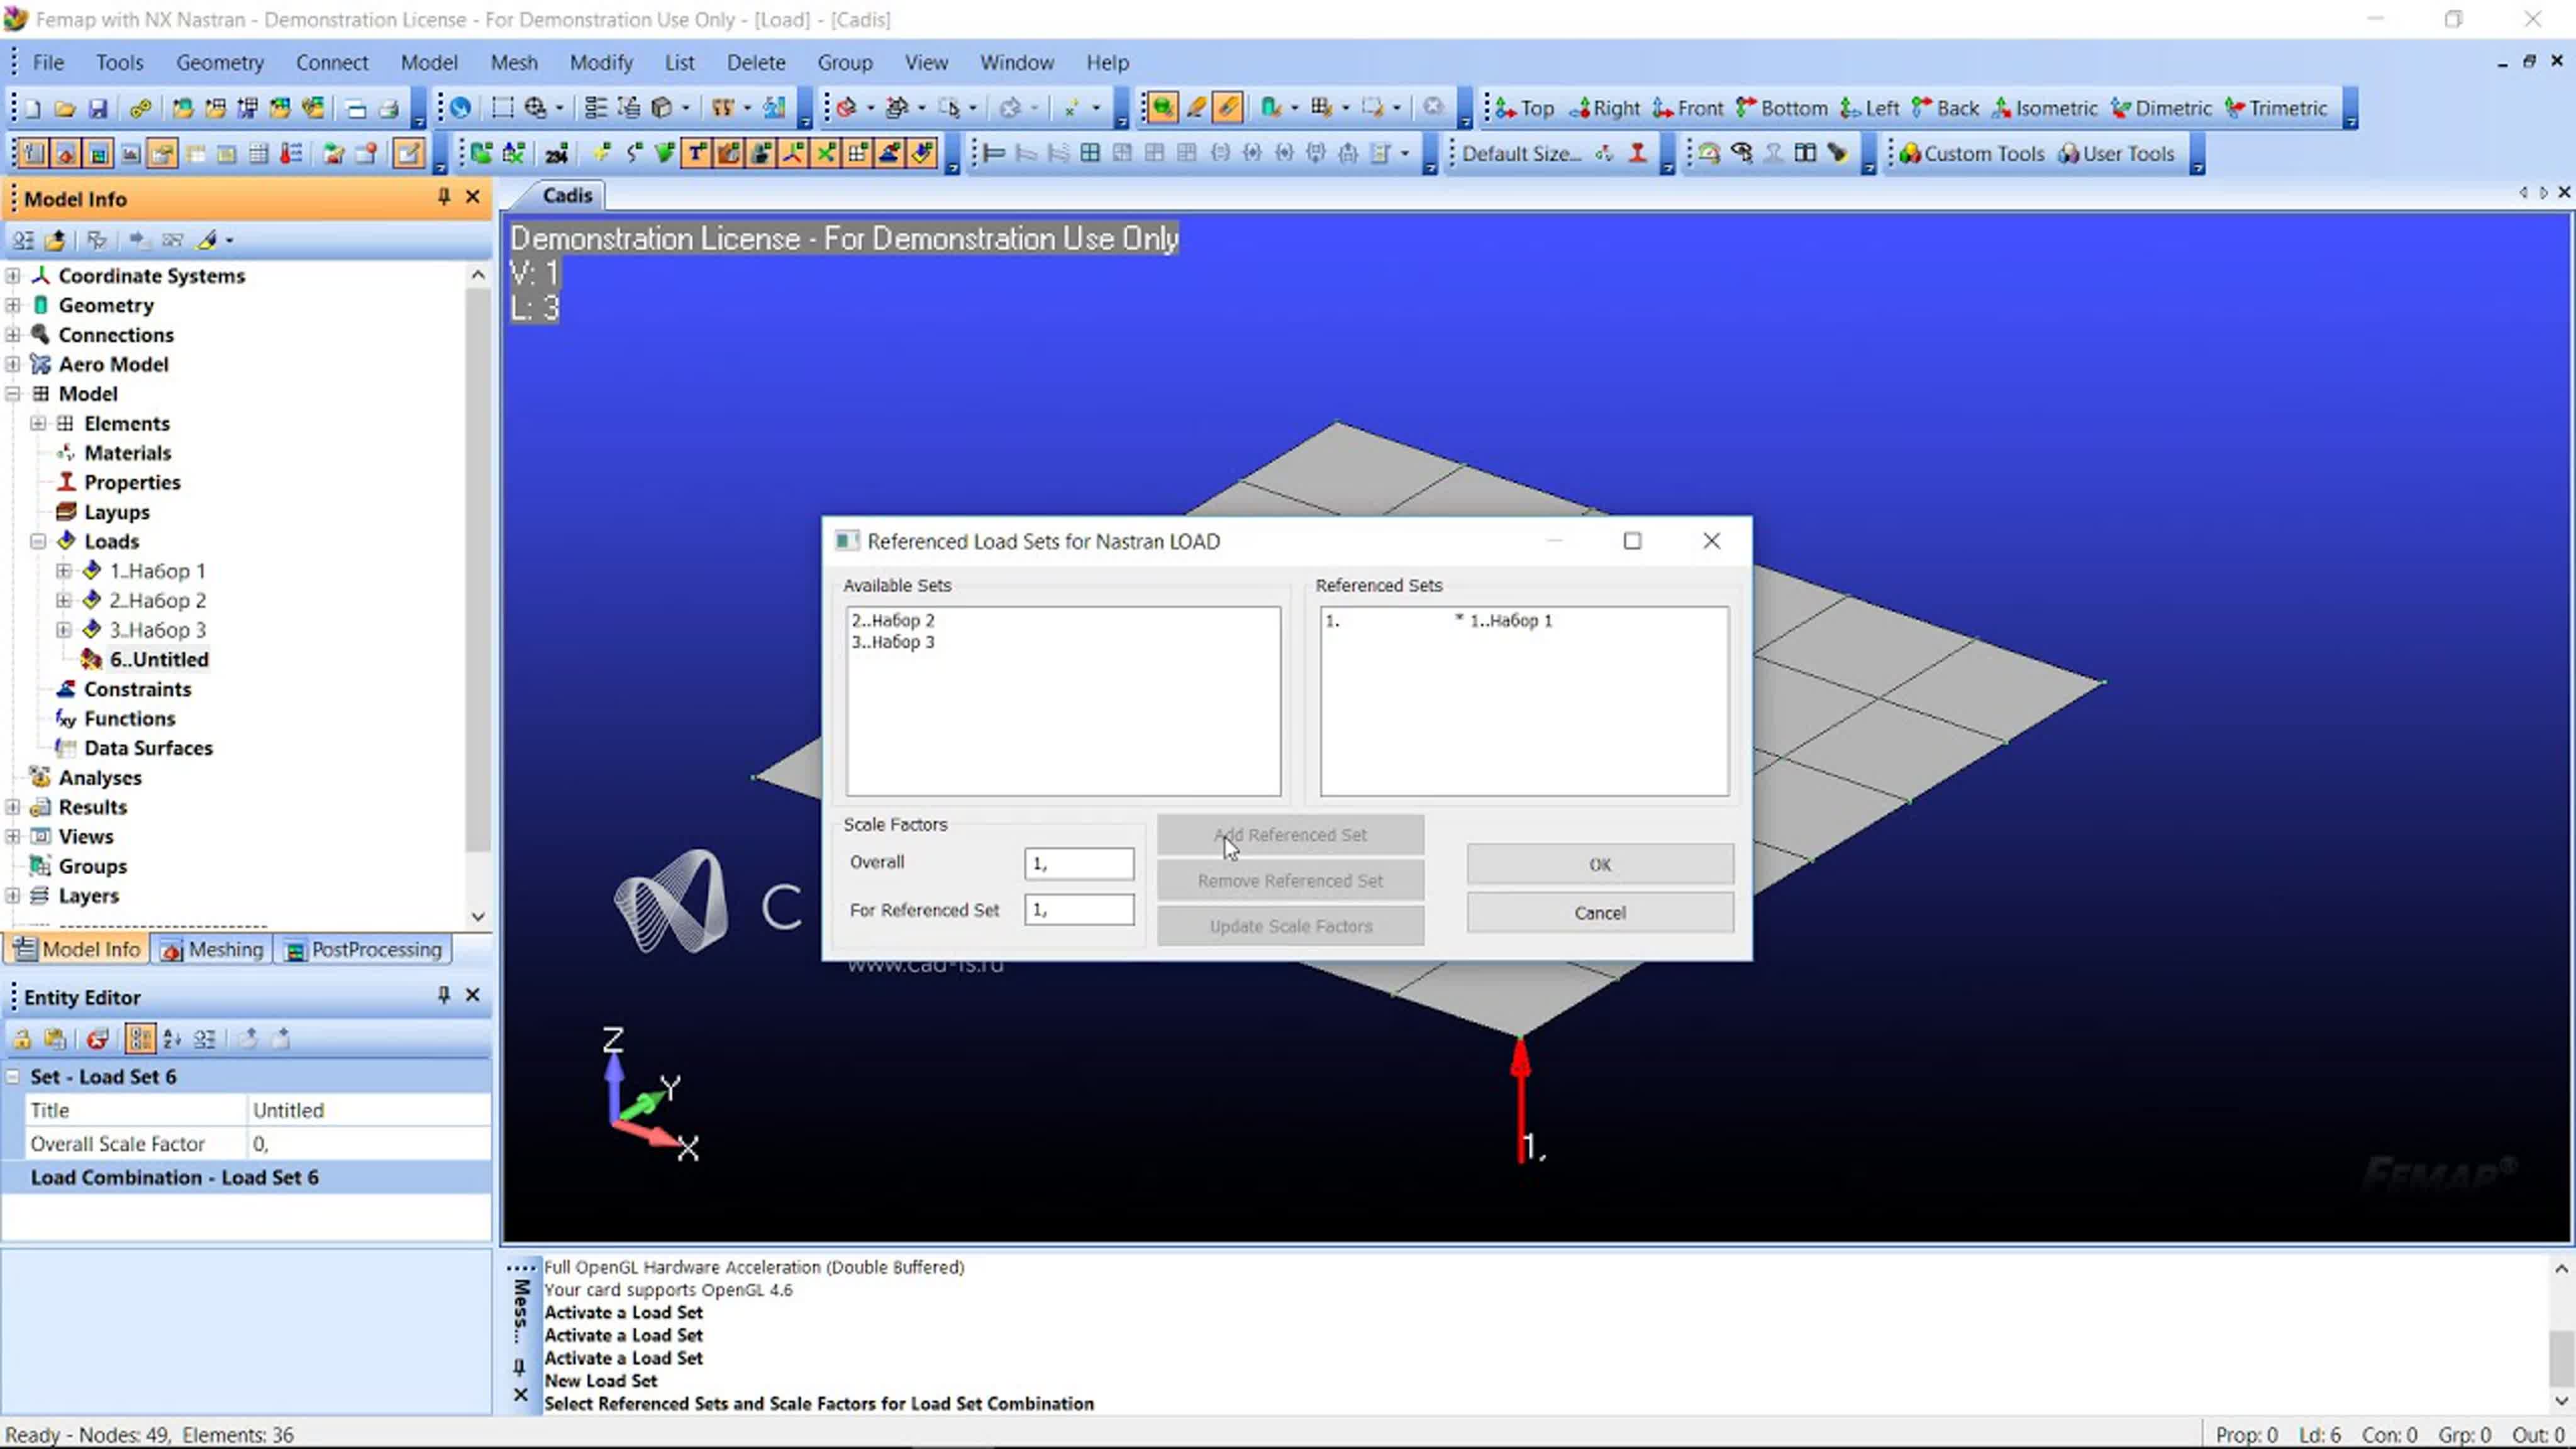2576x1449 pixels.
Task: Set the Dimetric view
Action: pos(2162,108)
